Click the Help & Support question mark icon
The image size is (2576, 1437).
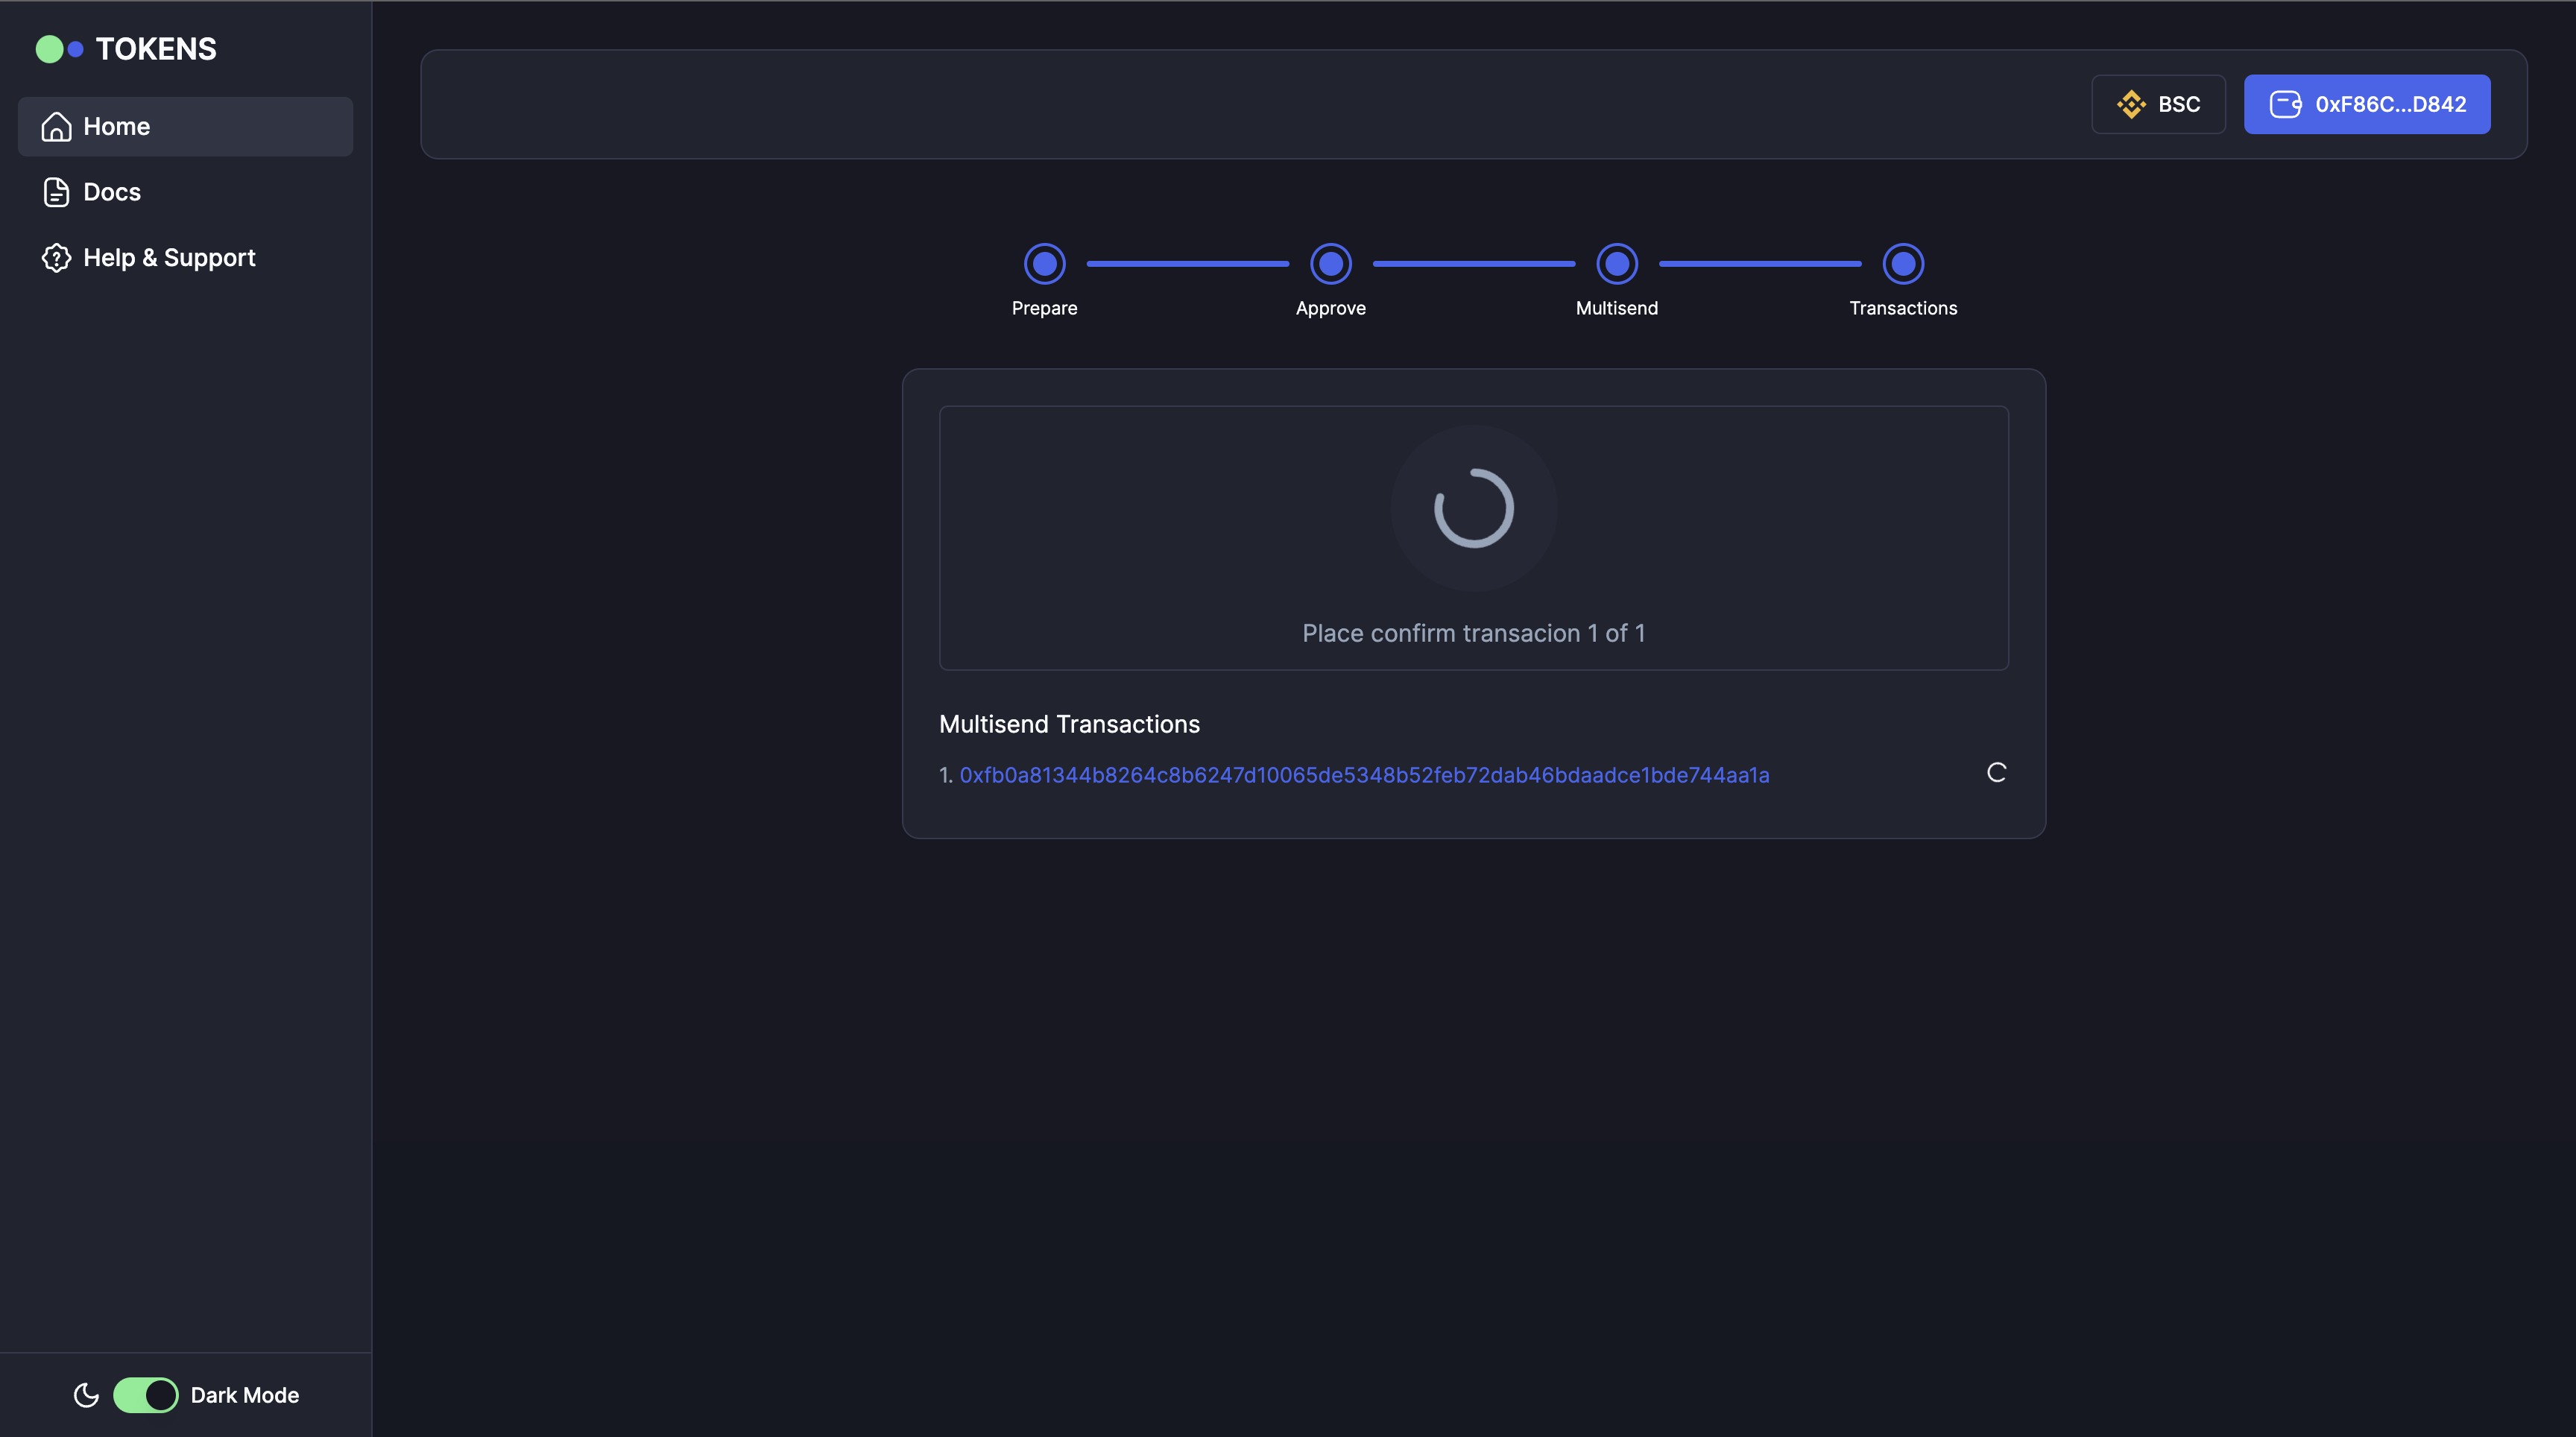coord(56,257)
